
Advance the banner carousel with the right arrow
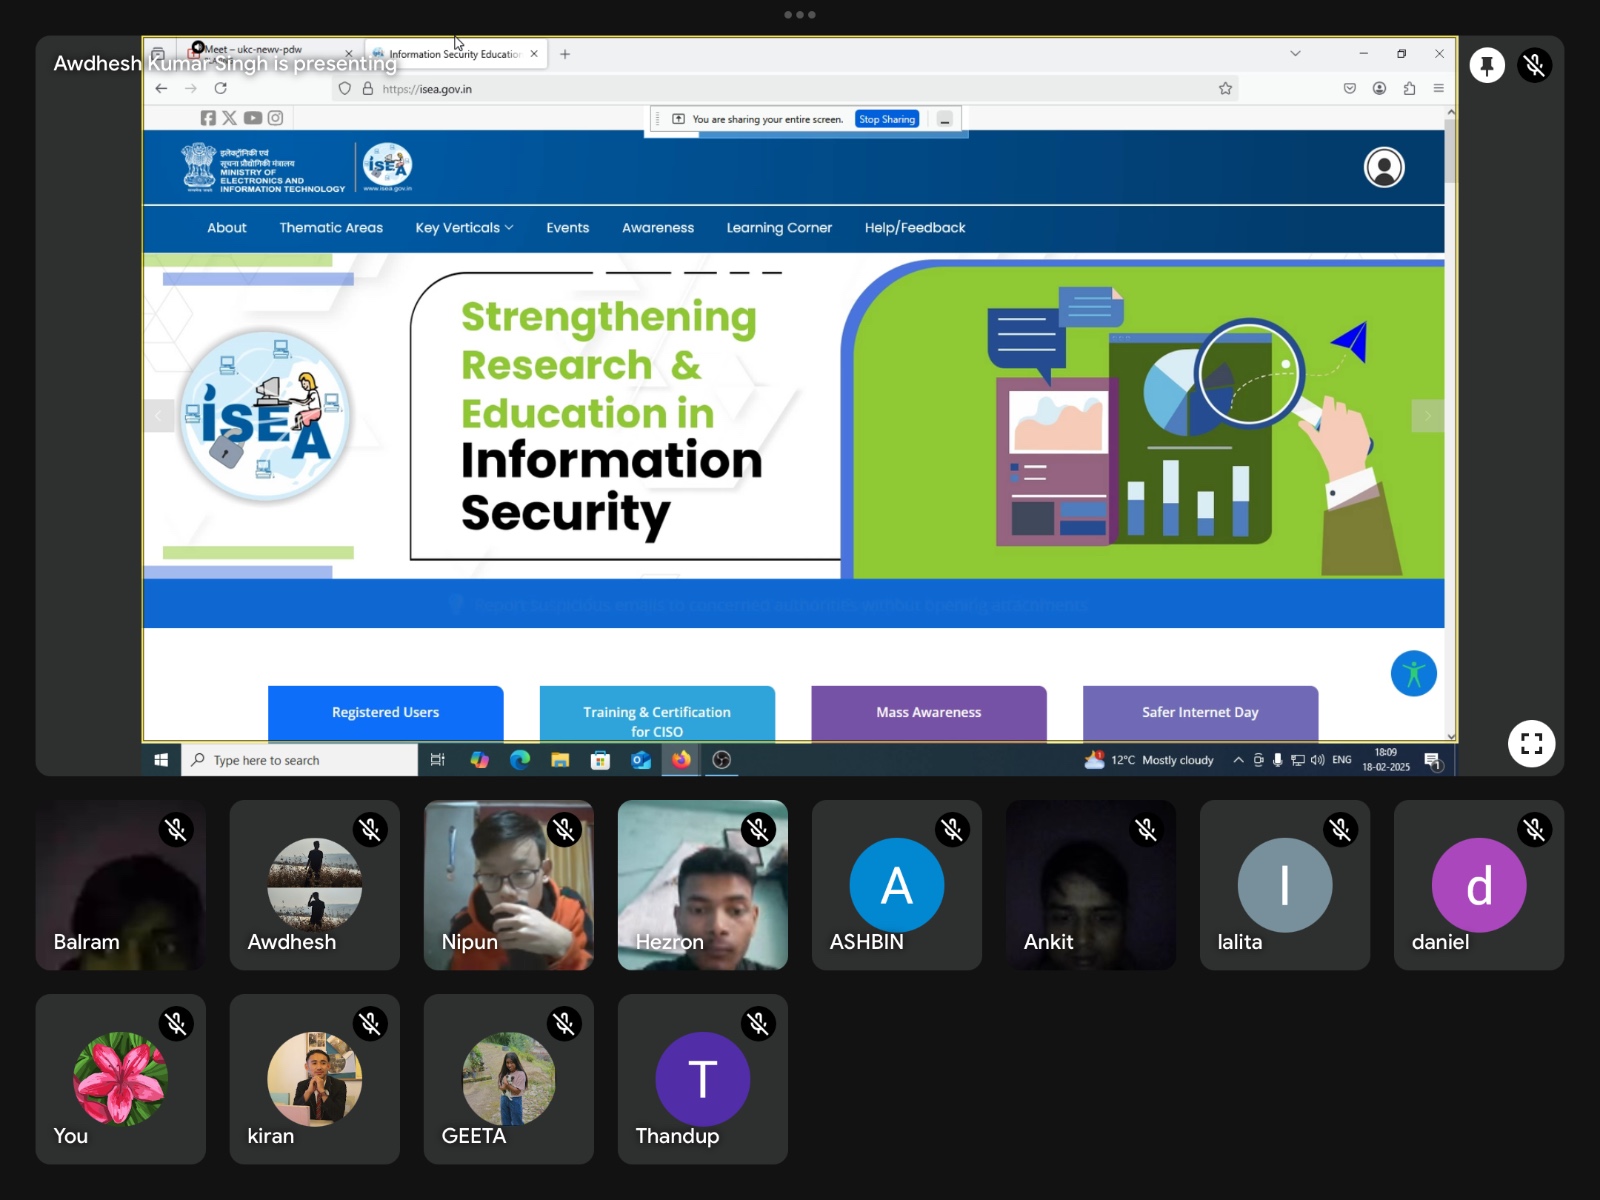[1427, 415]
